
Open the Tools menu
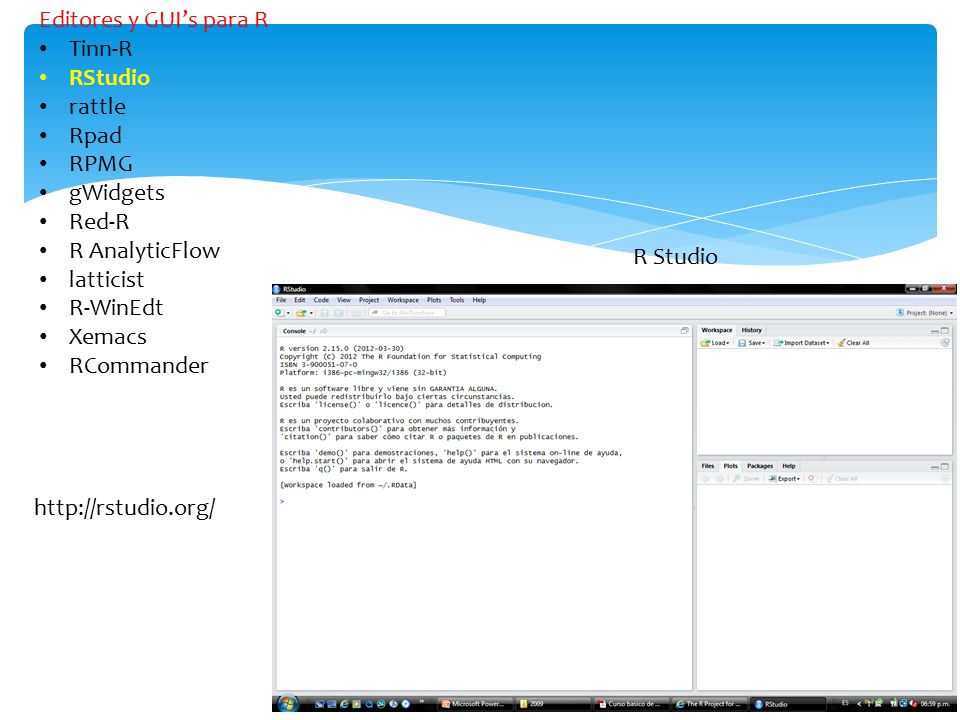pos(457,300)
